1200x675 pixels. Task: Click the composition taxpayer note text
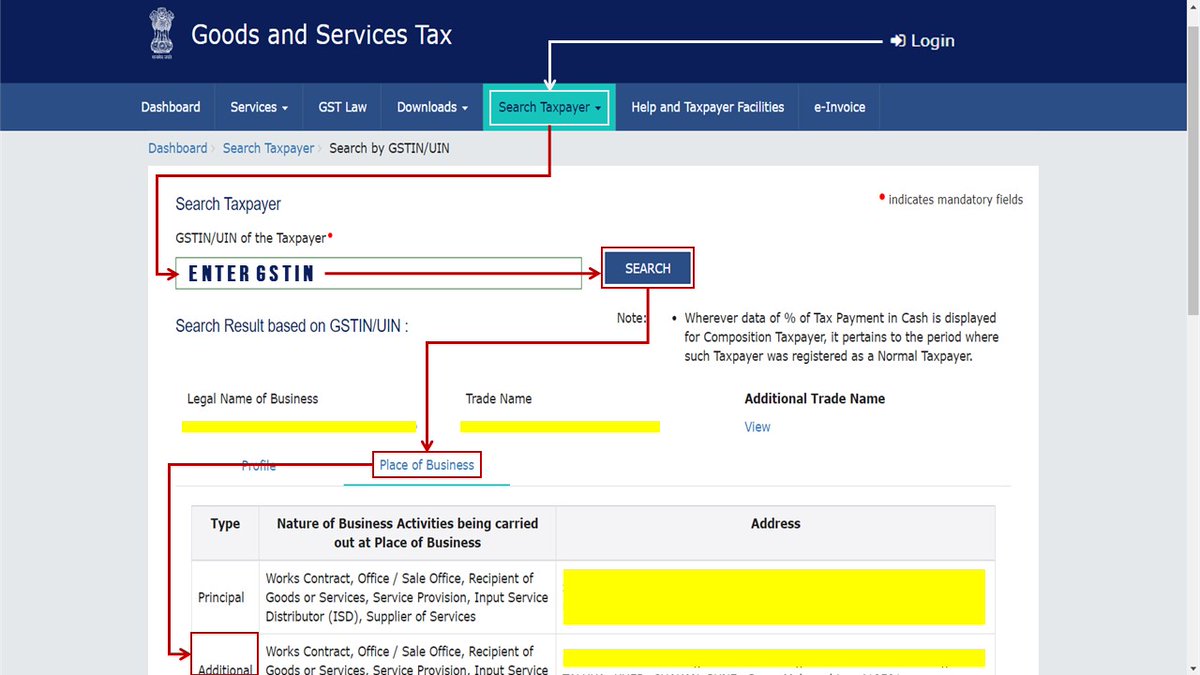pos(841,337)
